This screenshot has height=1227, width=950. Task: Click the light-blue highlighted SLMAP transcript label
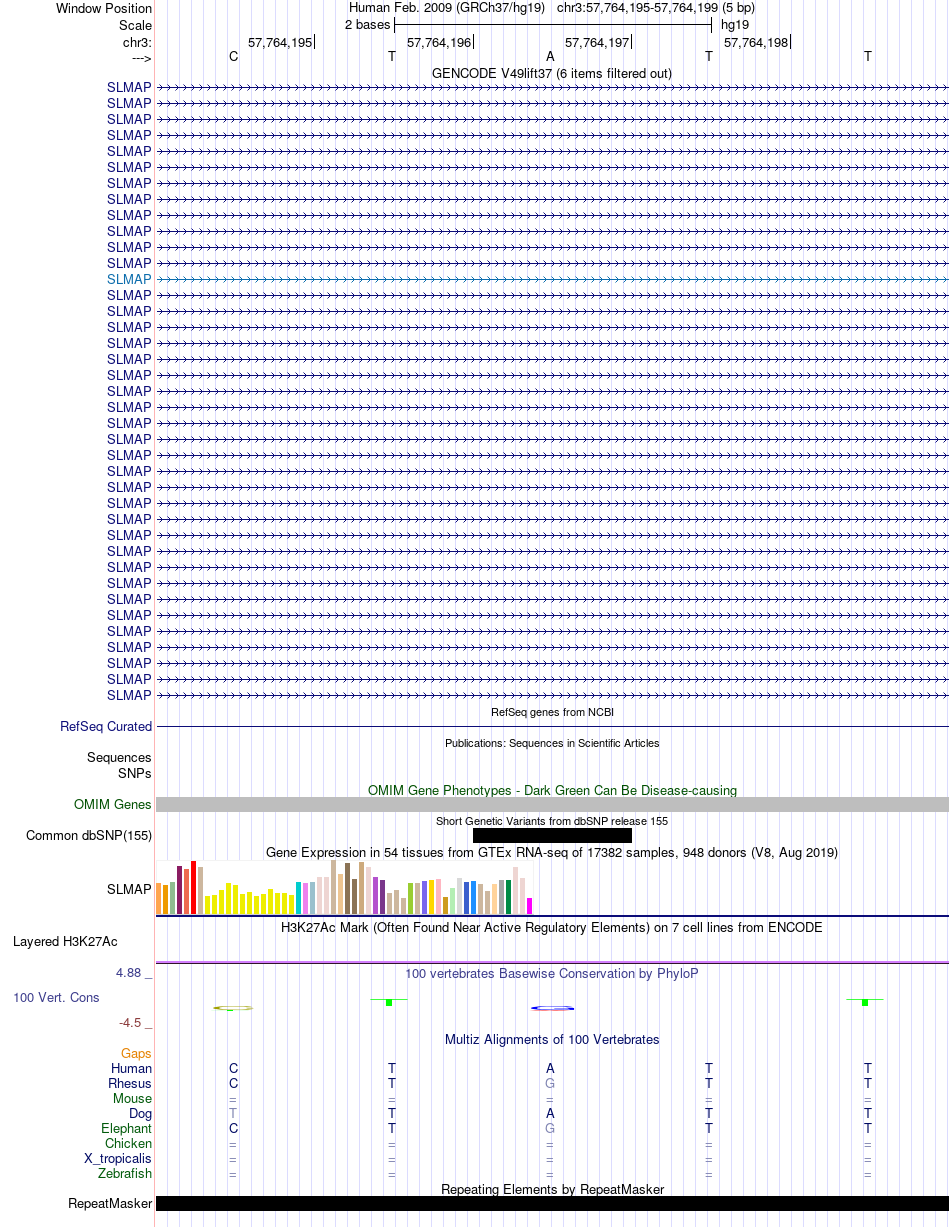pos(130,279)
